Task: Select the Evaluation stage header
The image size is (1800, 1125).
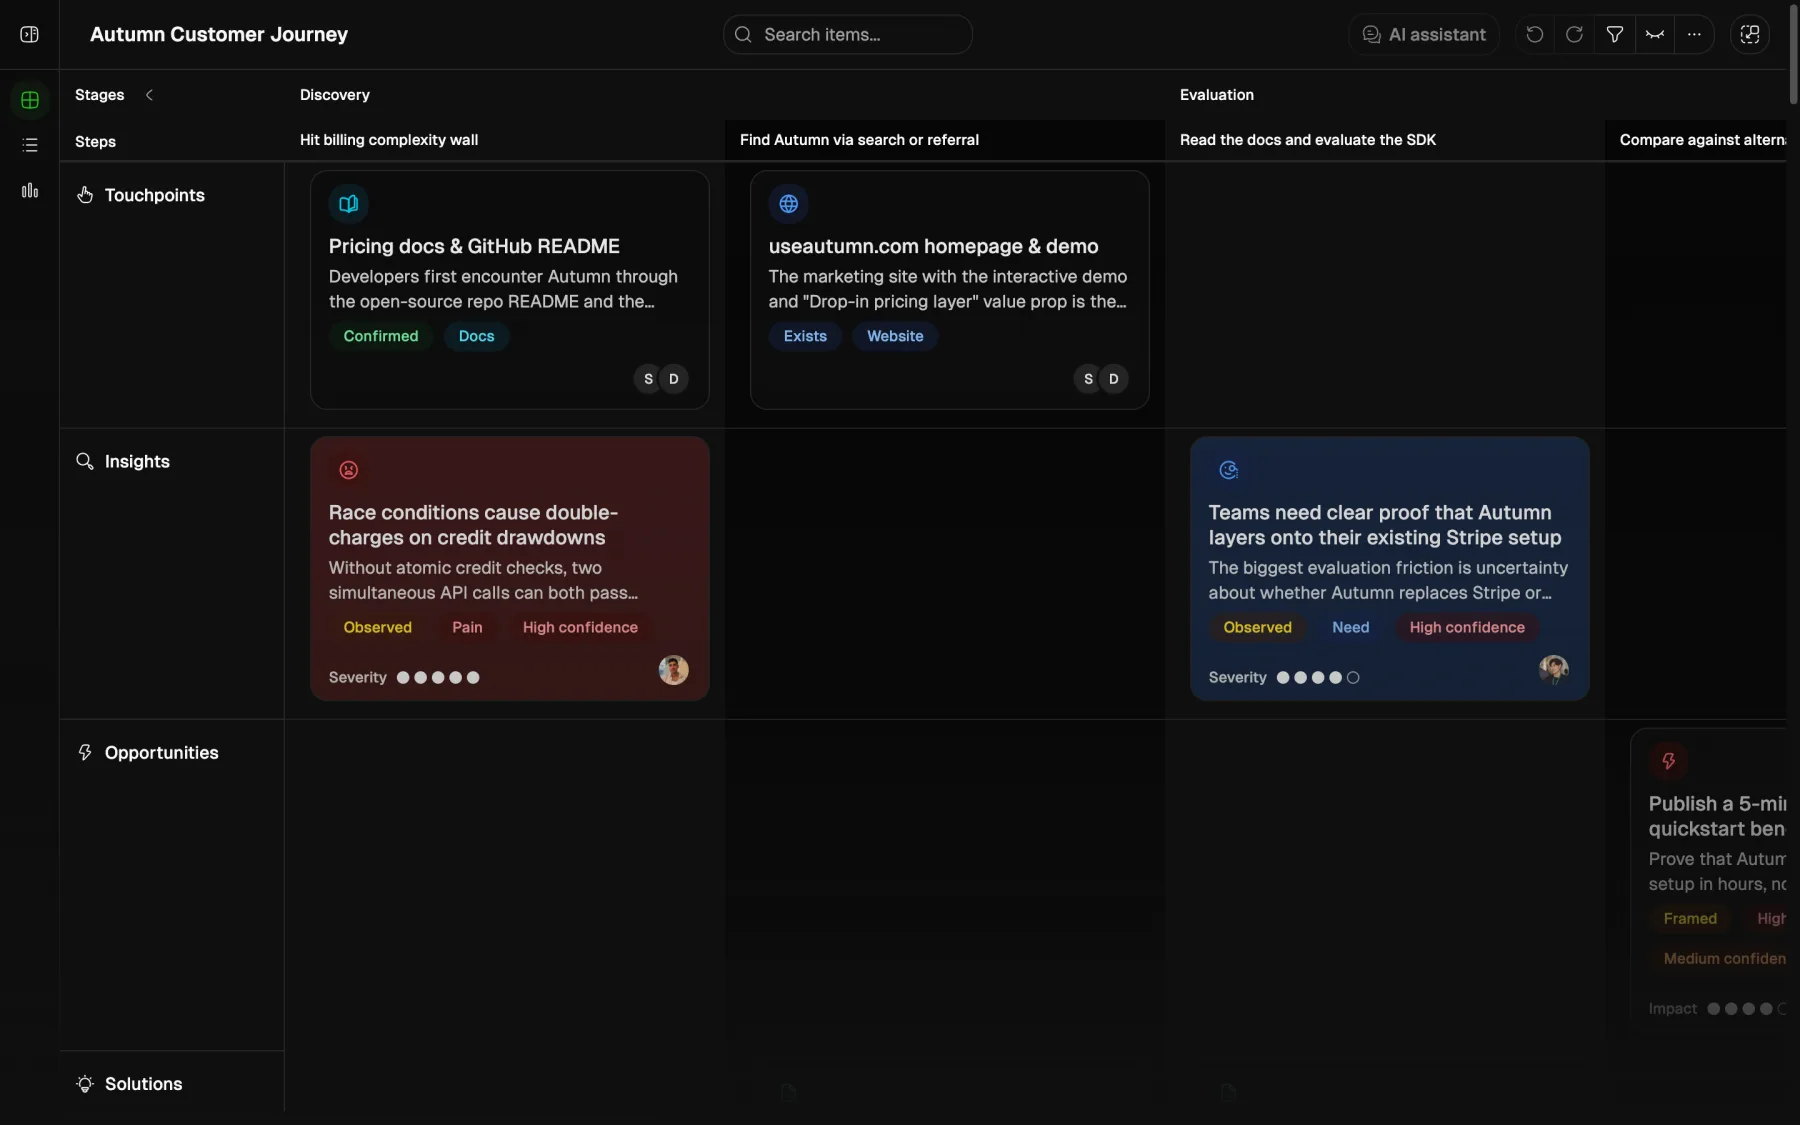Action: 1217,95
